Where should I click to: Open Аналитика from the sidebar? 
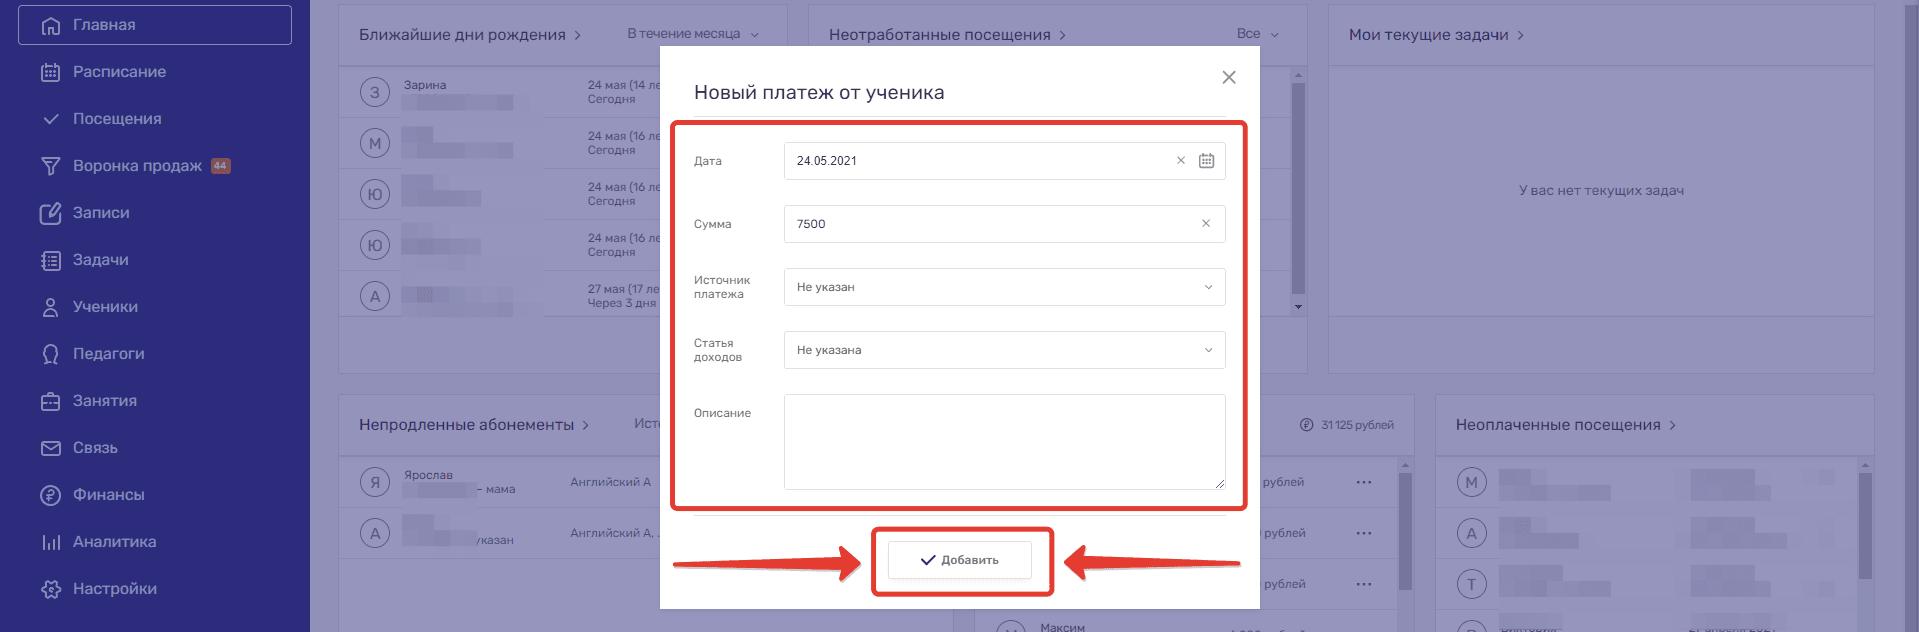click(114, 542)
